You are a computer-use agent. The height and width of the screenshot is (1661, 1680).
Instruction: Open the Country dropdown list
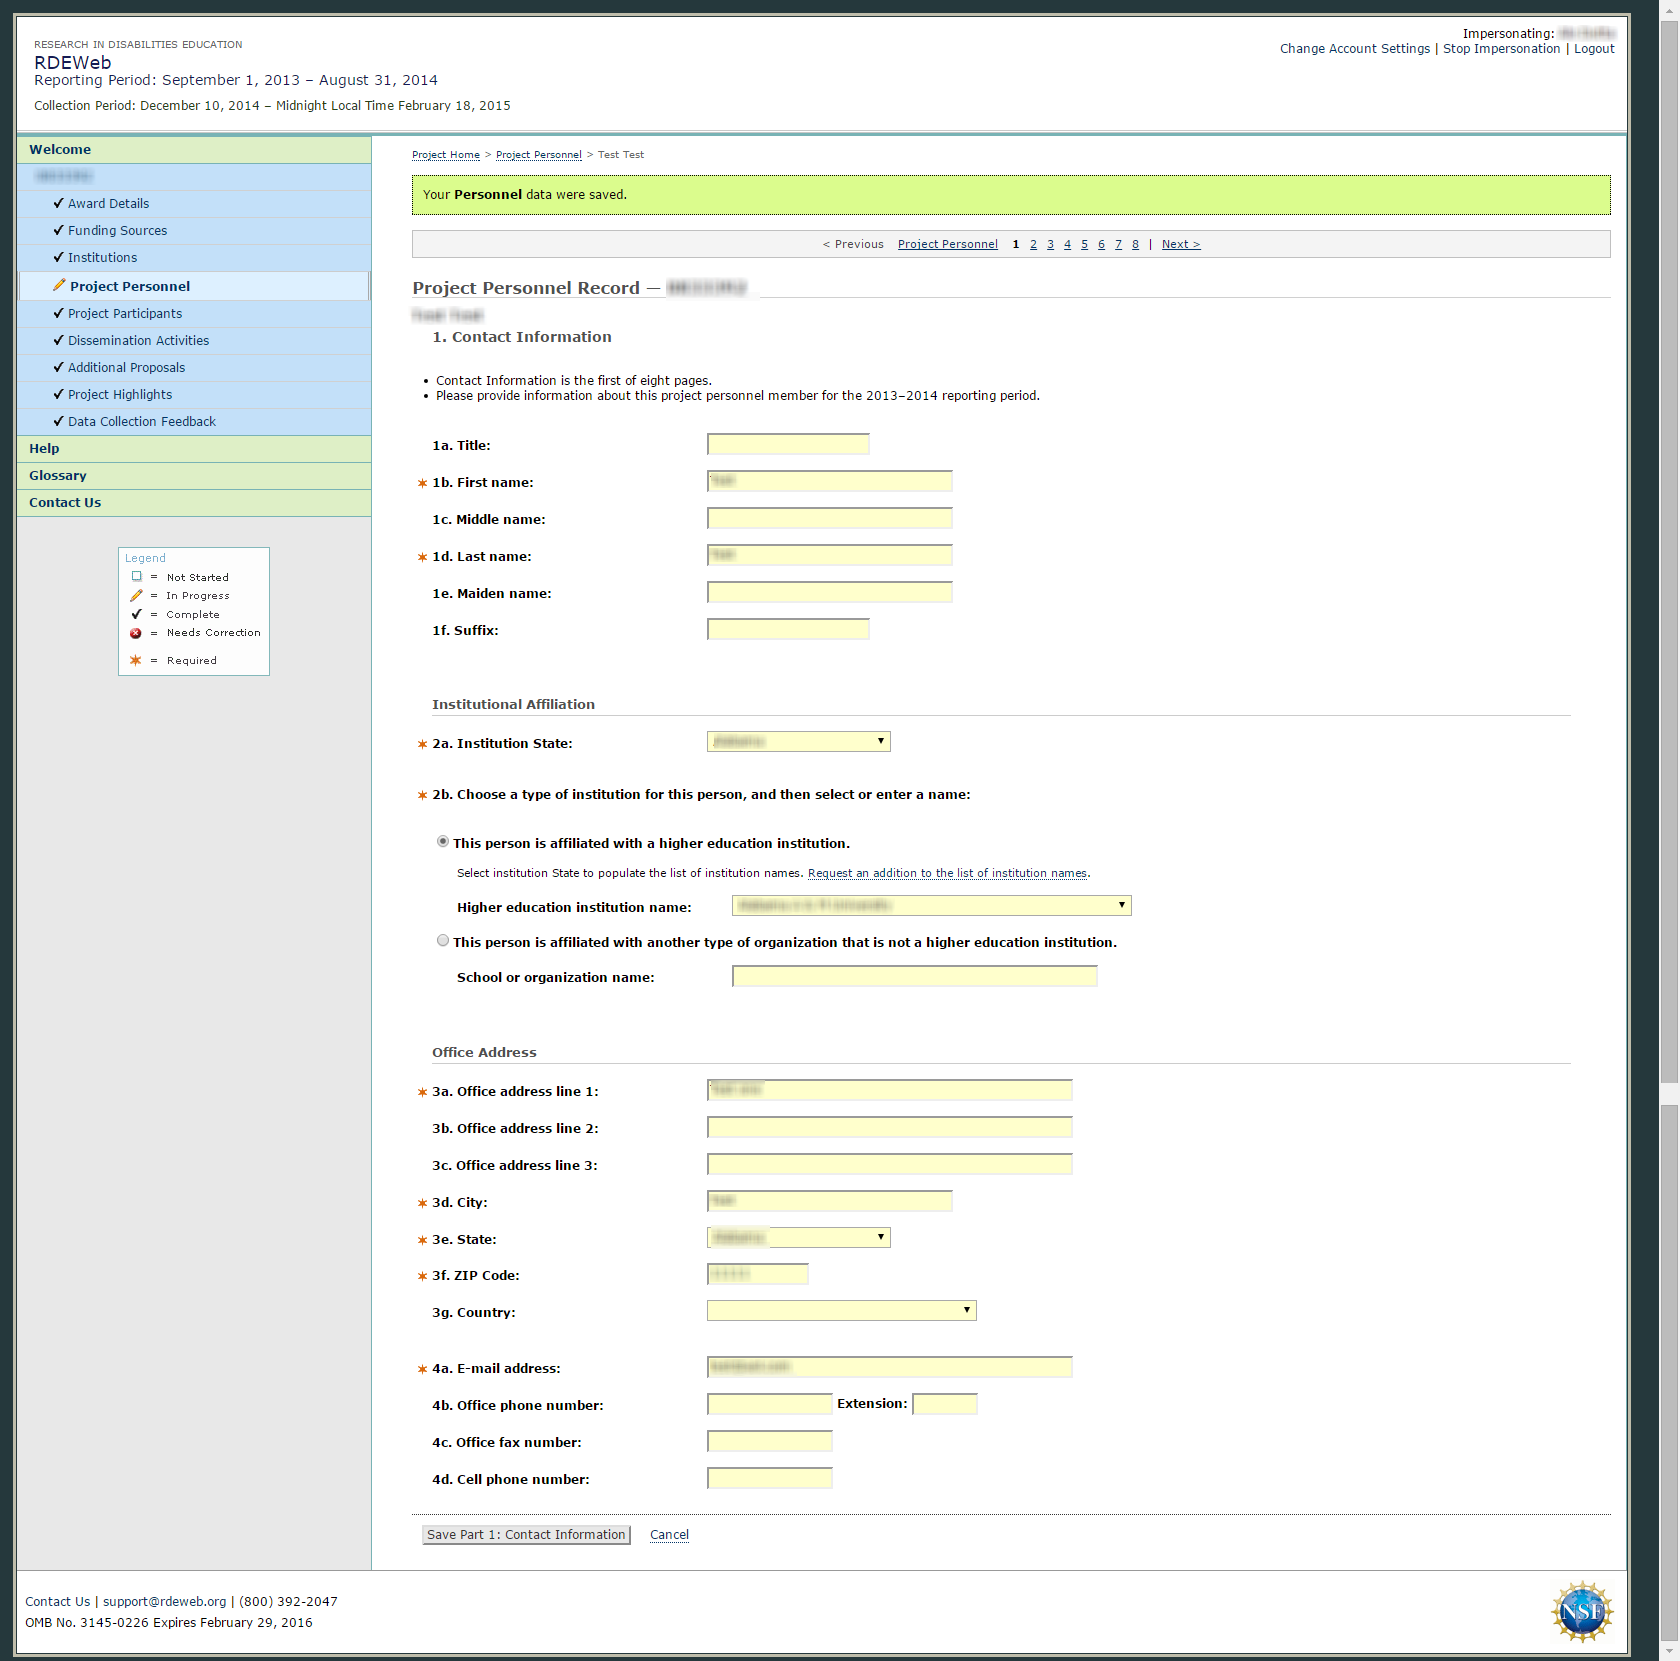click(x=841, y=1311)
